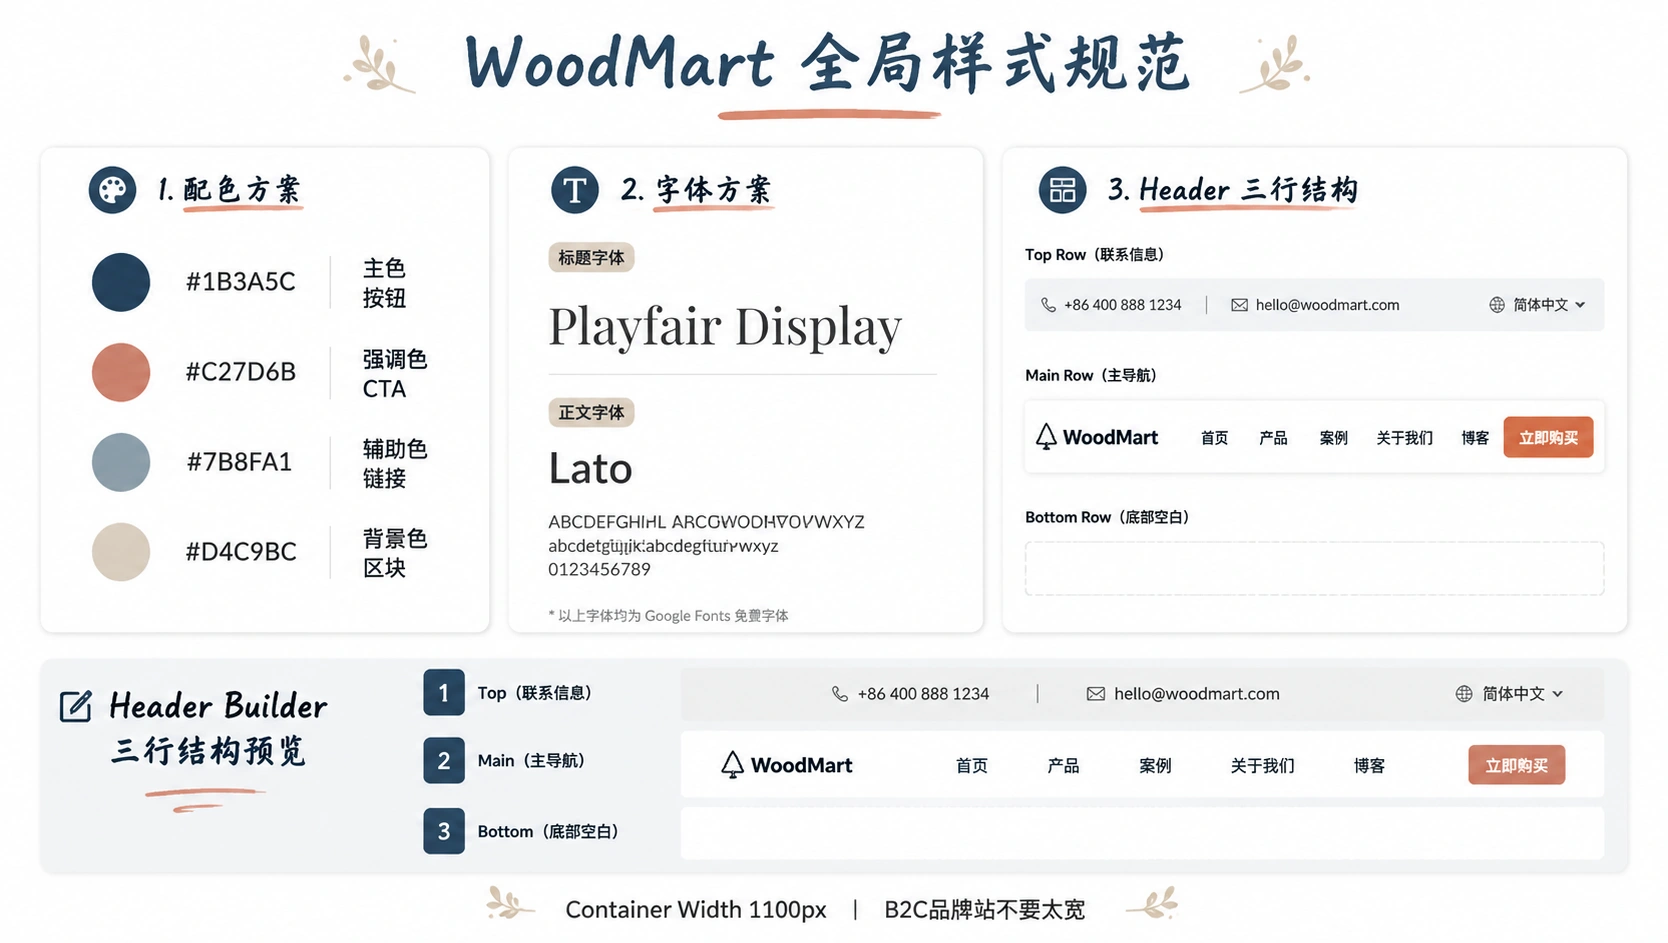The image size is (1668, 943).
Task: Click the 主色 按钮 usage label
Action: coord(384,283)
